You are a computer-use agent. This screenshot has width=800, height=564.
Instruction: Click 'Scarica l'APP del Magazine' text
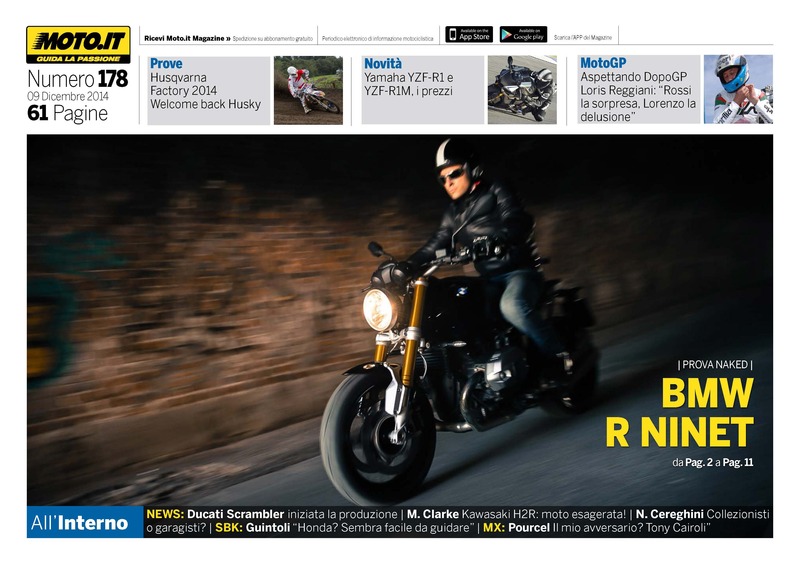tap(583, 38)
